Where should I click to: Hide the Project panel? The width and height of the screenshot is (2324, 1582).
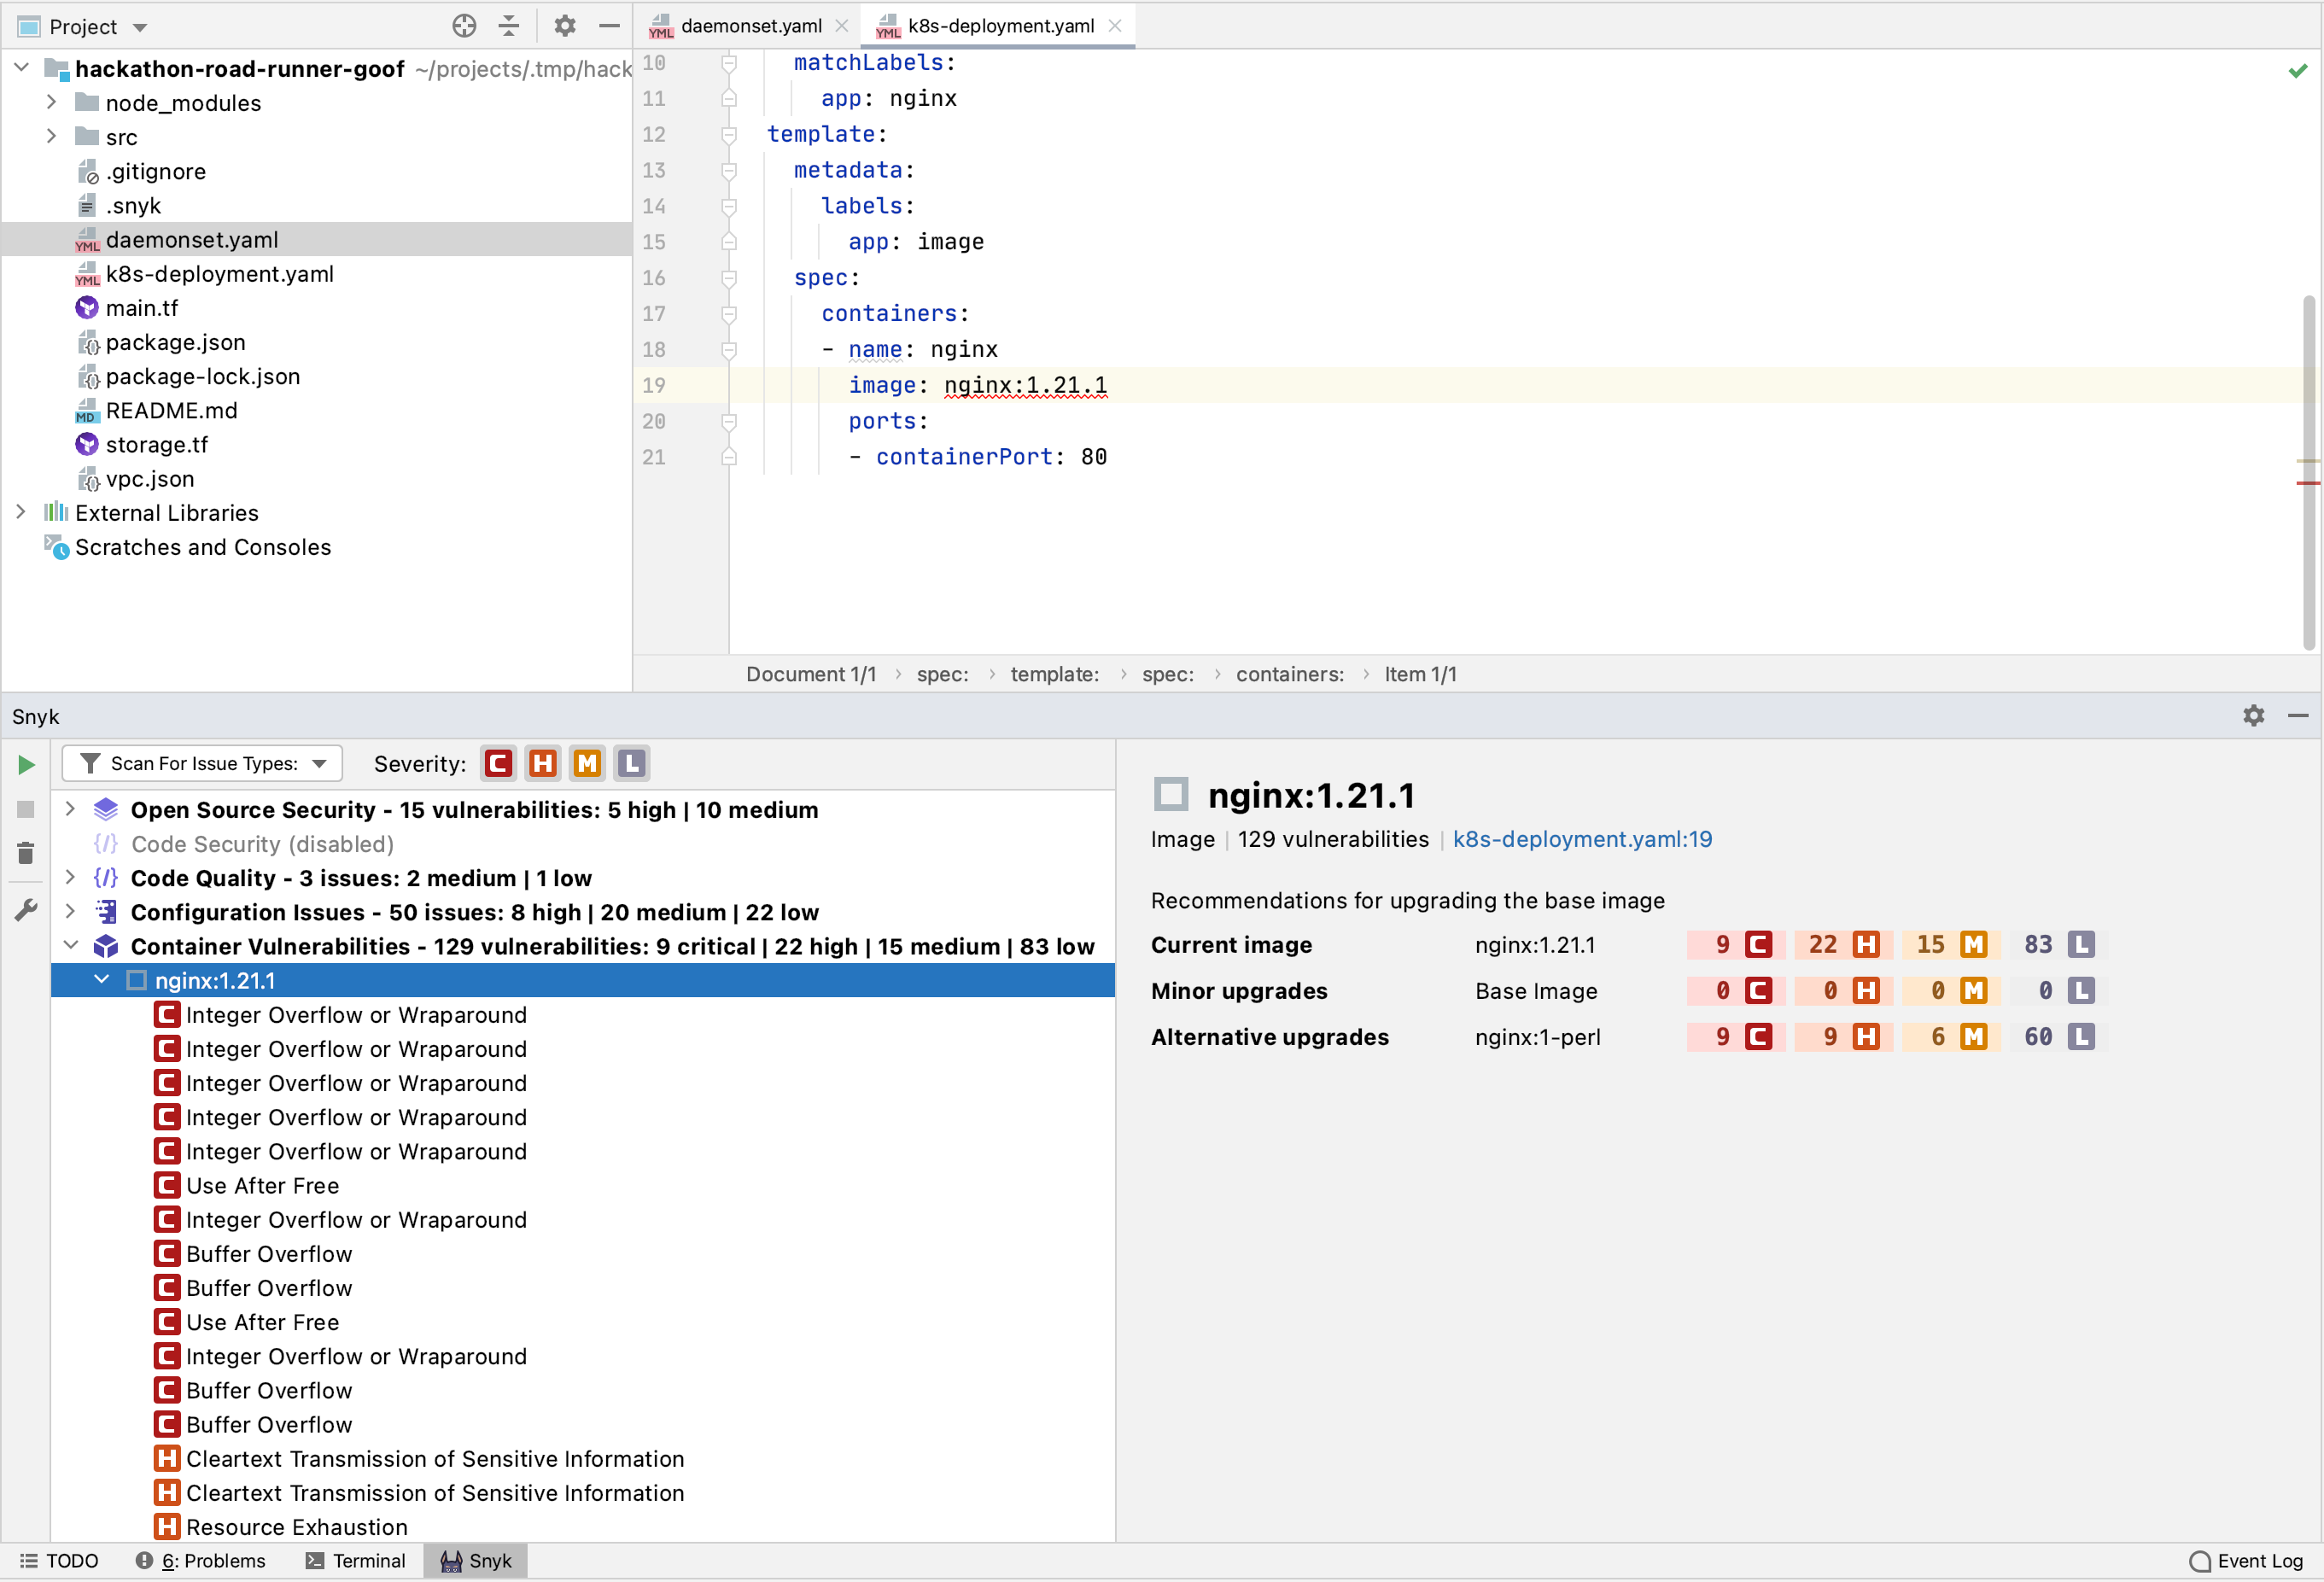click(x=609, y=26)
